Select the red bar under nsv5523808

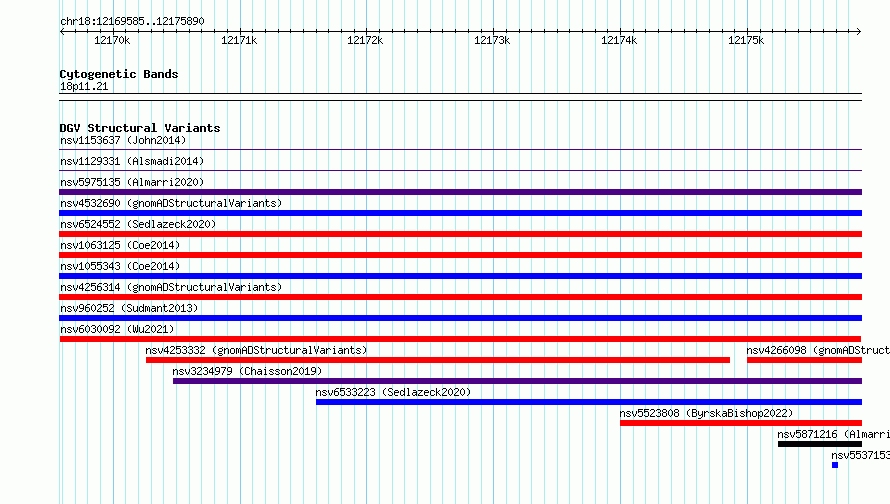click(x=741, y=423)
